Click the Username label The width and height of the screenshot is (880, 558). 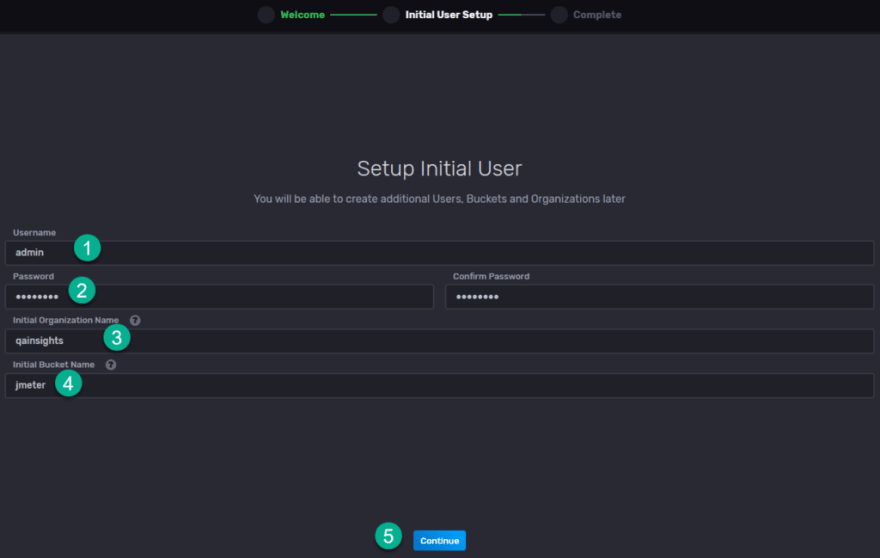pos(34,232)
